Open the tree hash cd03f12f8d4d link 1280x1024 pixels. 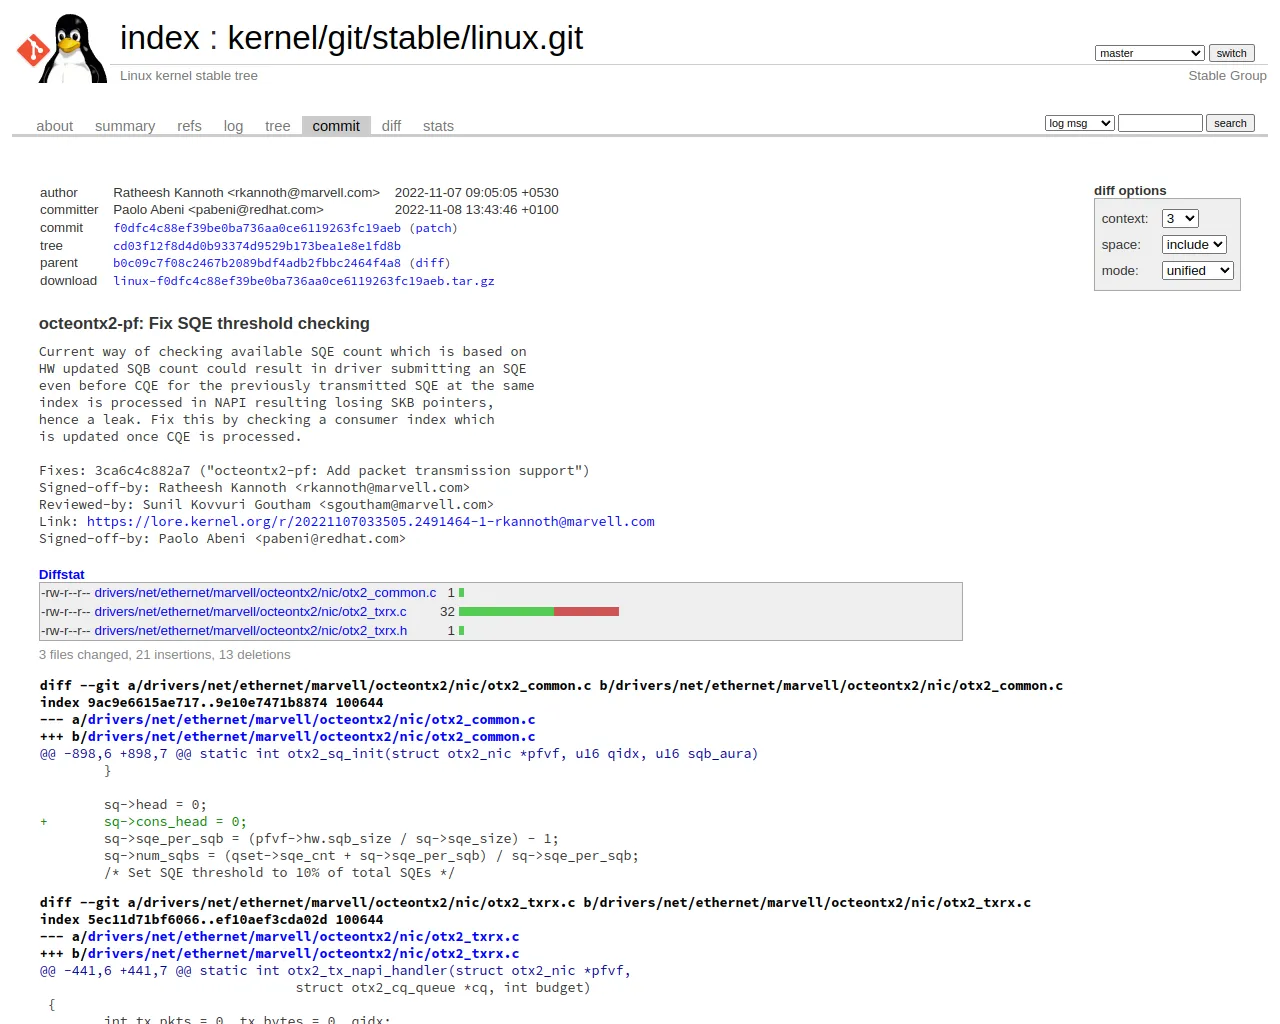pyautogui.click(x=257, y=246)
